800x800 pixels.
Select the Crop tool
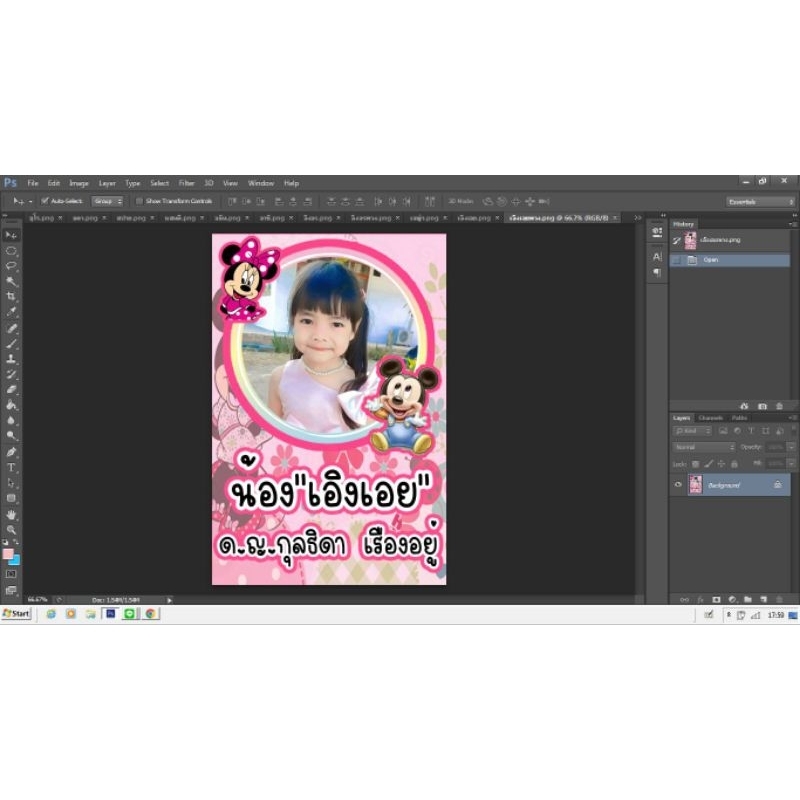tap(11, 296)
